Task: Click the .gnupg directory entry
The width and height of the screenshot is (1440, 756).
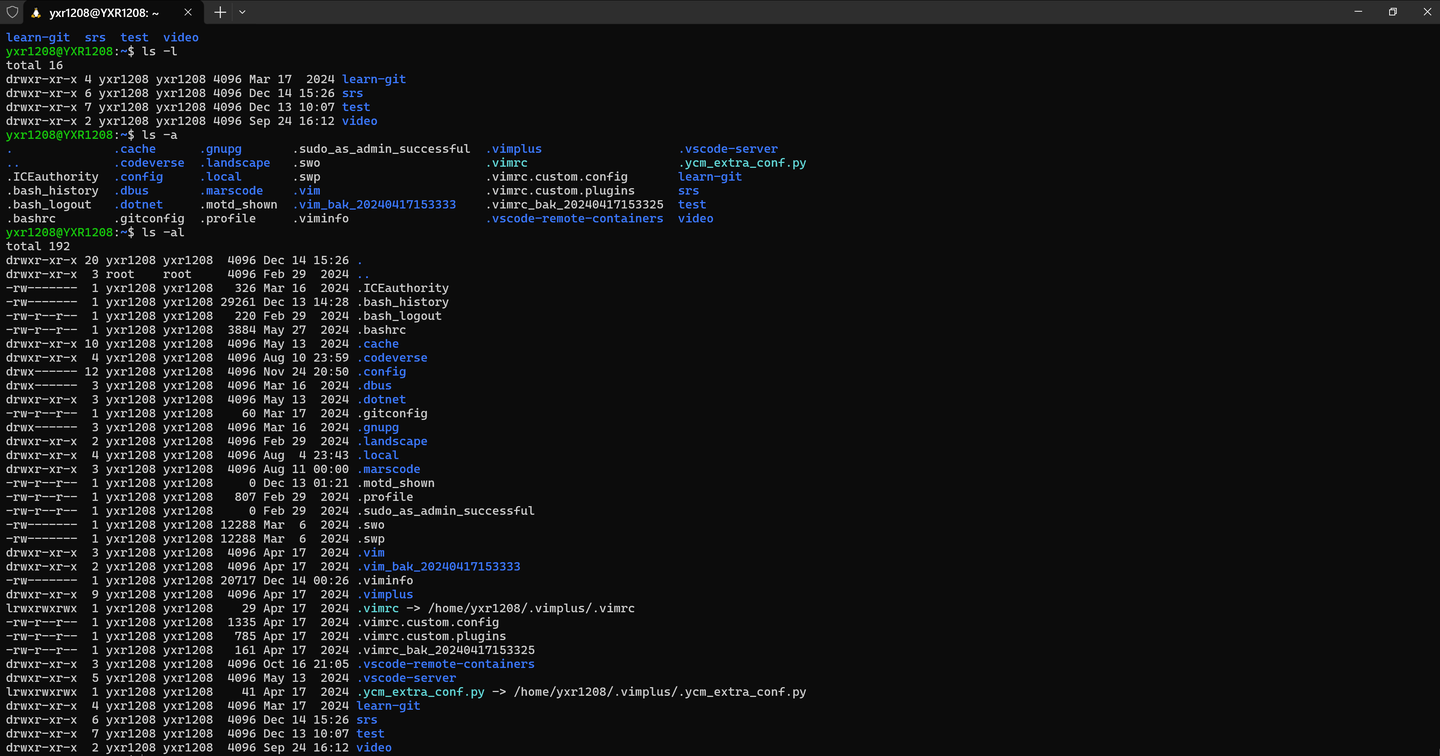Action: [x=222, y=148]
